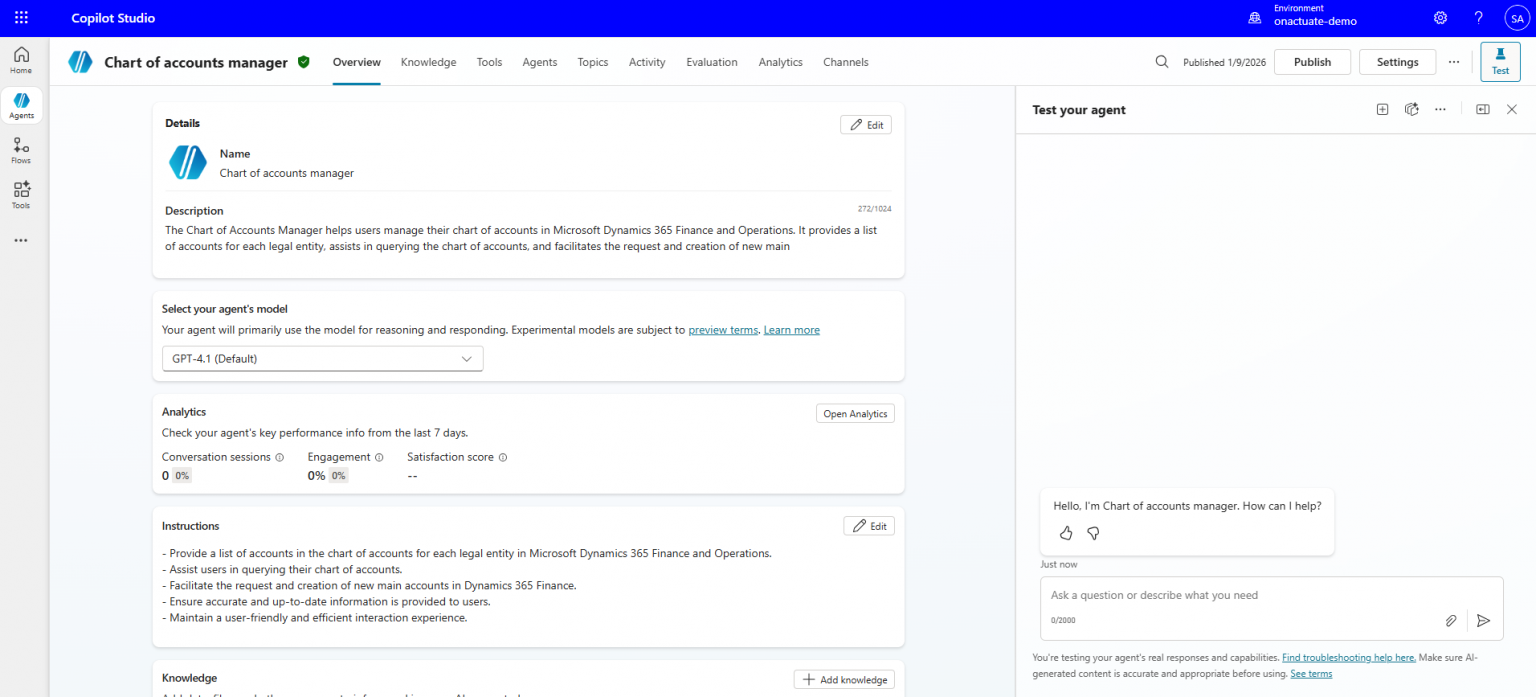The image size is (1536, 697).
Task: Select the Overview tab
Action: [357, 62]
